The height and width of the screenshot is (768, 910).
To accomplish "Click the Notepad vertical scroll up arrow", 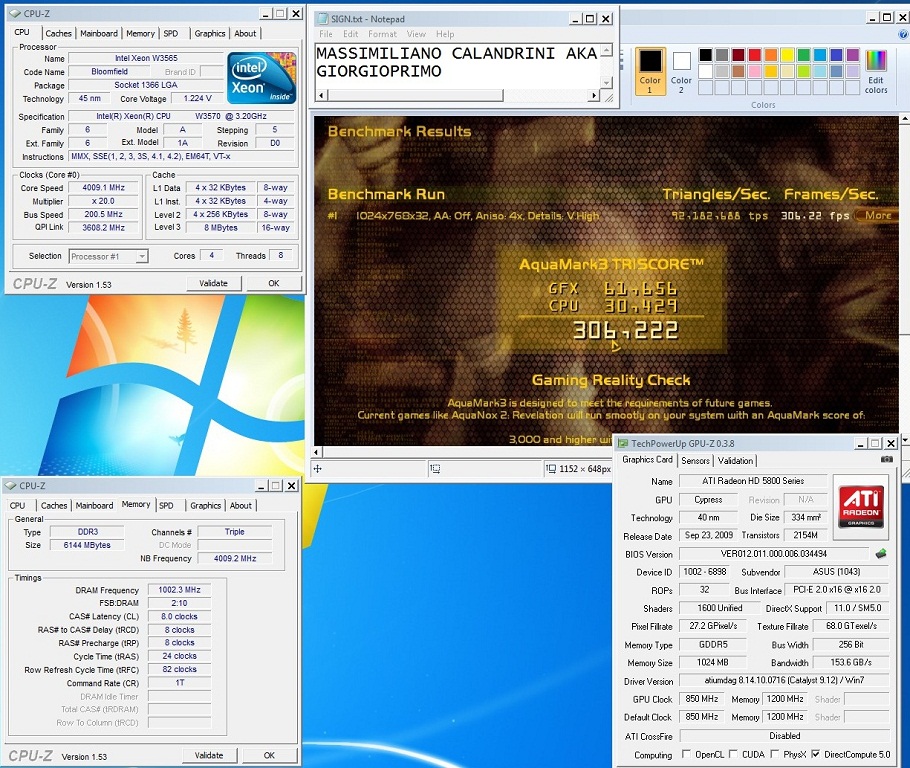I will (x=606, y=51).
